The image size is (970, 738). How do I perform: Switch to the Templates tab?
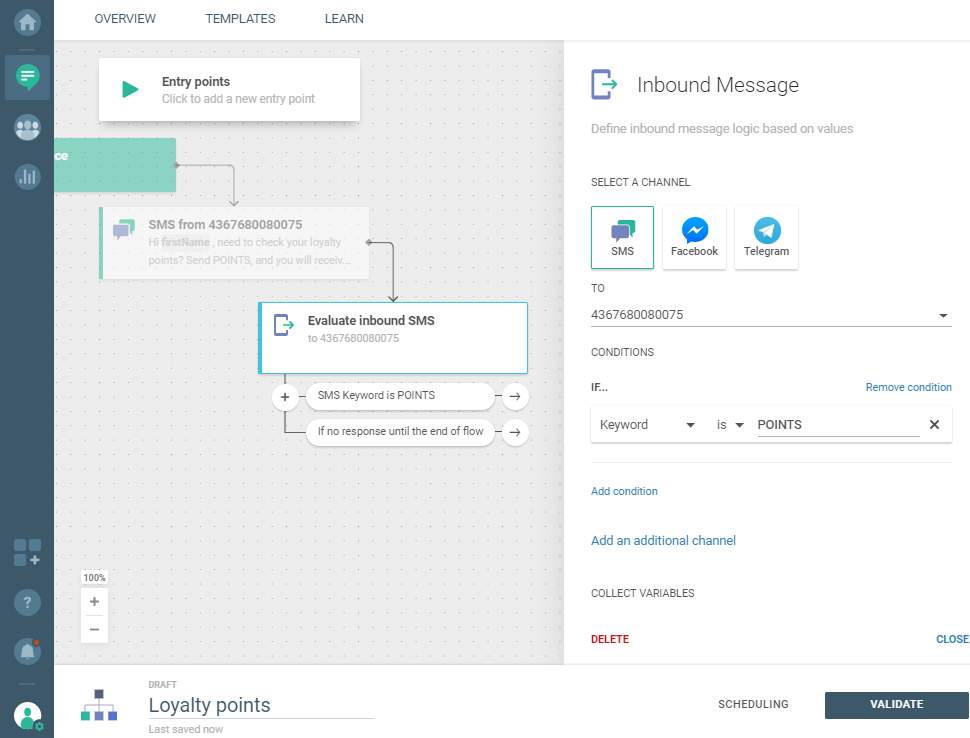(x=240, y=19)
